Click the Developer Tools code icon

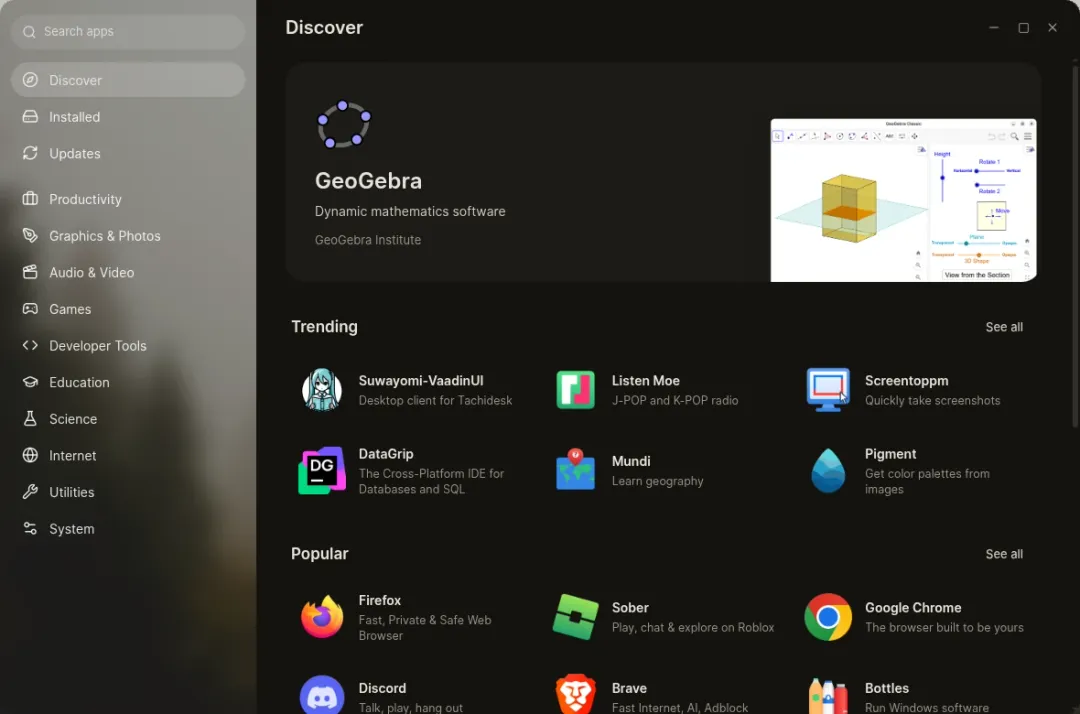[x=30, y=345]
